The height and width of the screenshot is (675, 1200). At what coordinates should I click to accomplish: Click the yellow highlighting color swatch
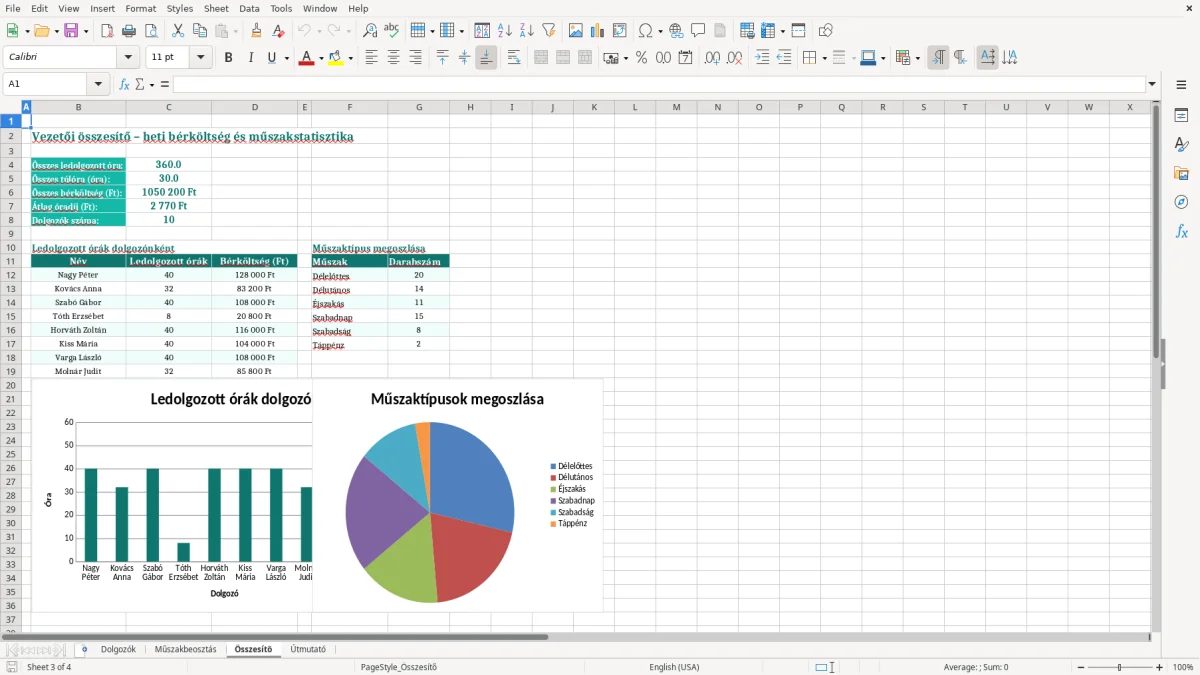click(x=336, y=58)
